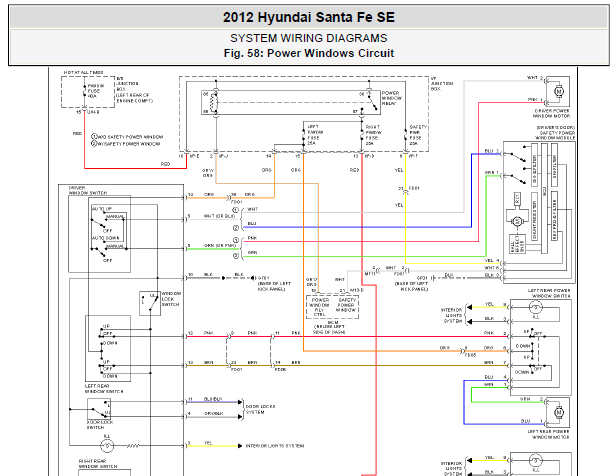Viewport: 613px width, 476px height.
Task: Click the ILL lamp symbol in driver switch
Action: [x=107, y=446]
